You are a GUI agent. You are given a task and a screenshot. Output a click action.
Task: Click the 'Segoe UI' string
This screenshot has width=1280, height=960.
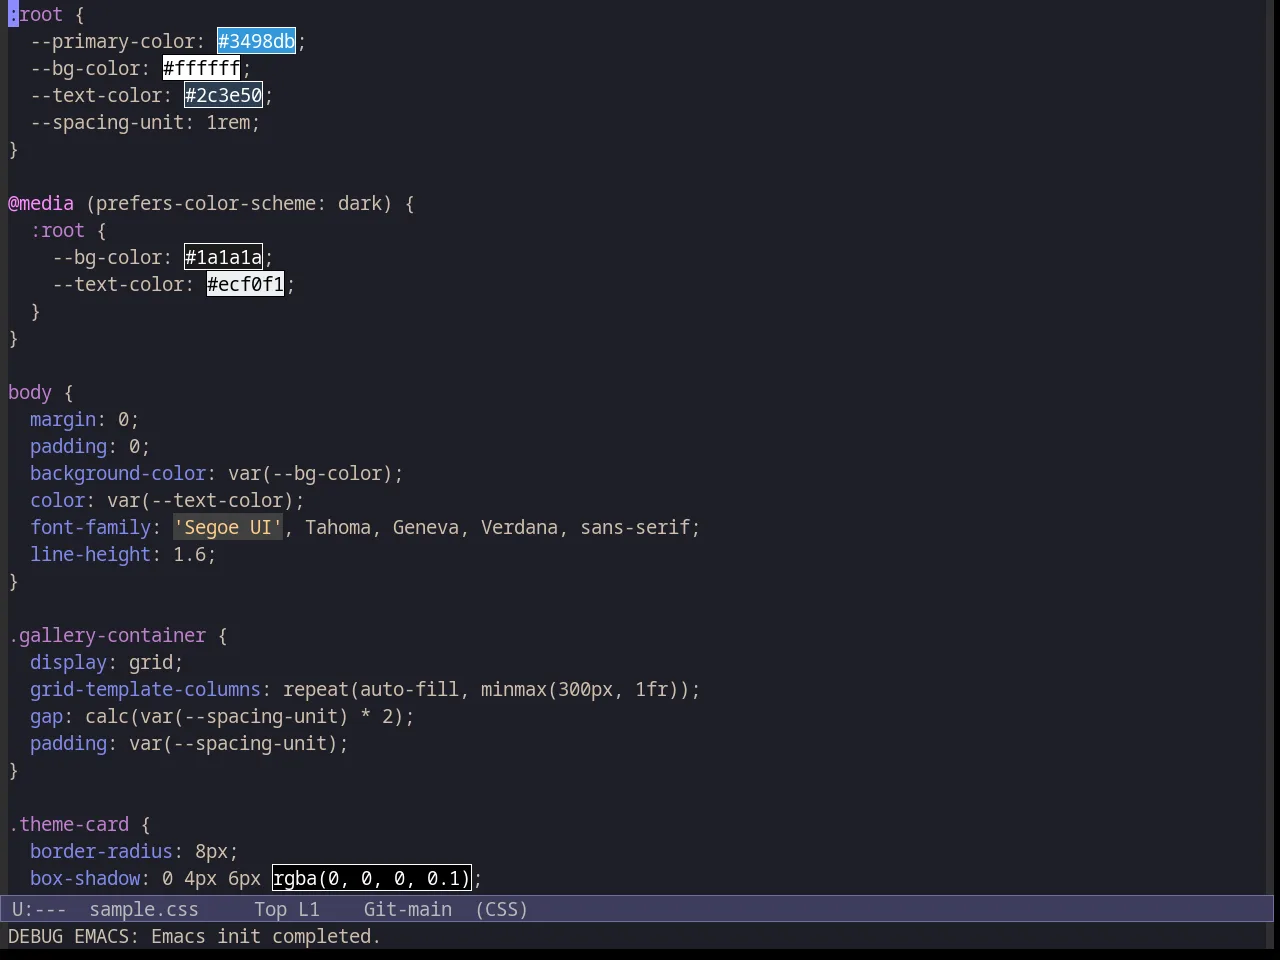(228, 527)
